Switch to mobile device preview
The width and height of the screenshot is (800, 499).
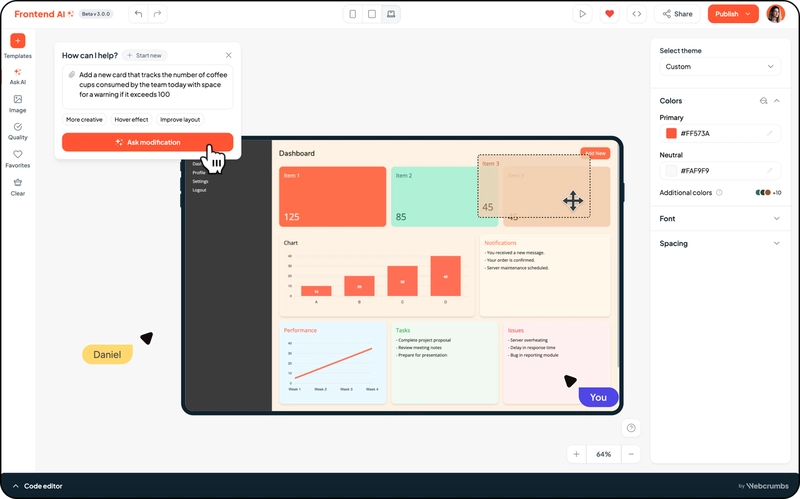tap(353, 14)
